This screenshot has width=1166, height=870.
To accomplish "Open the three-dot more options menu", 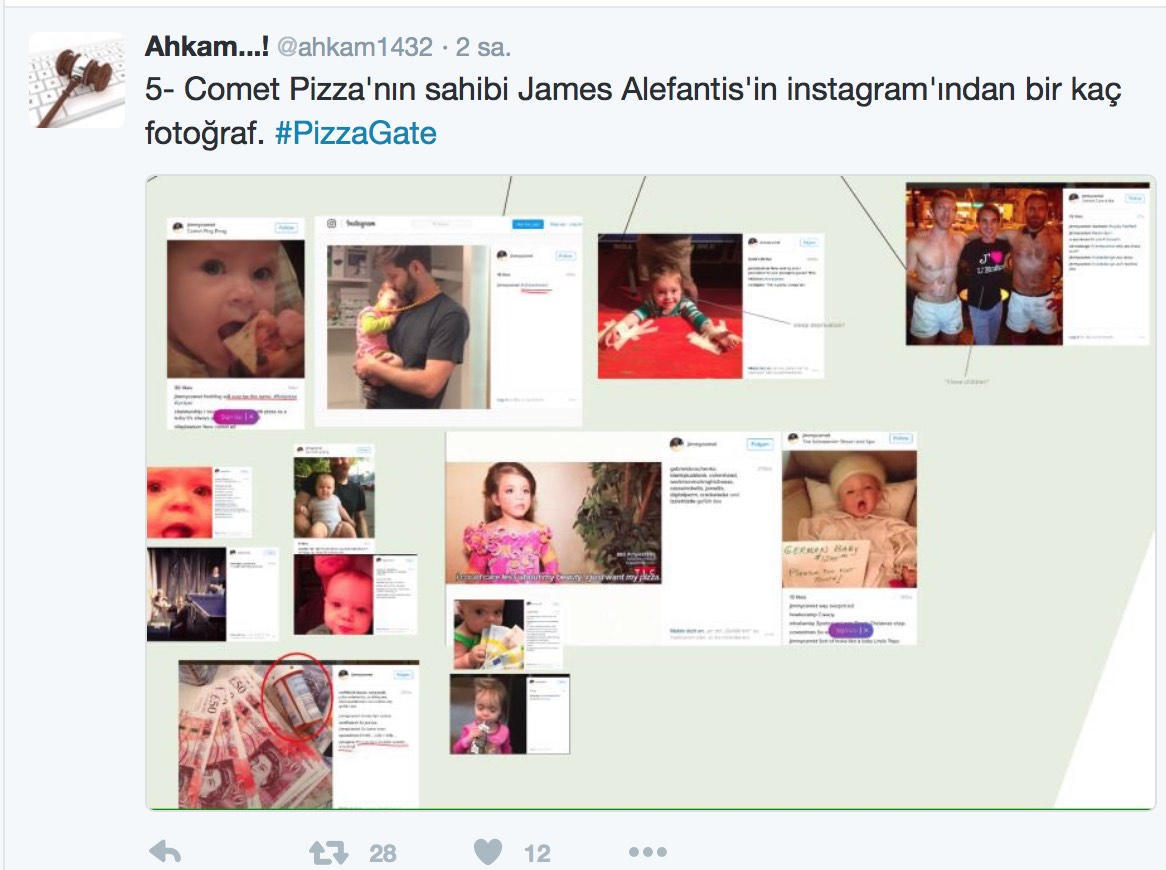I will click(x=648, y=852).
